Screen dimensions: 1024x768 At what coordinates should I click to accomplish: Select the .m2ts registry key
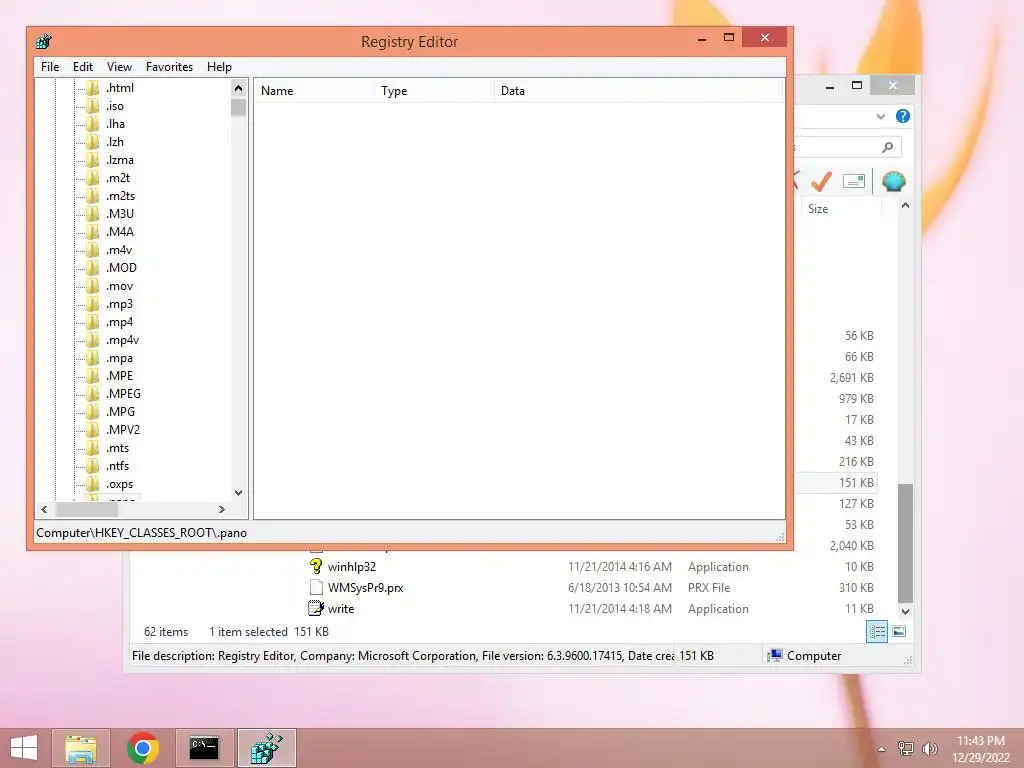tap(121, 196)
